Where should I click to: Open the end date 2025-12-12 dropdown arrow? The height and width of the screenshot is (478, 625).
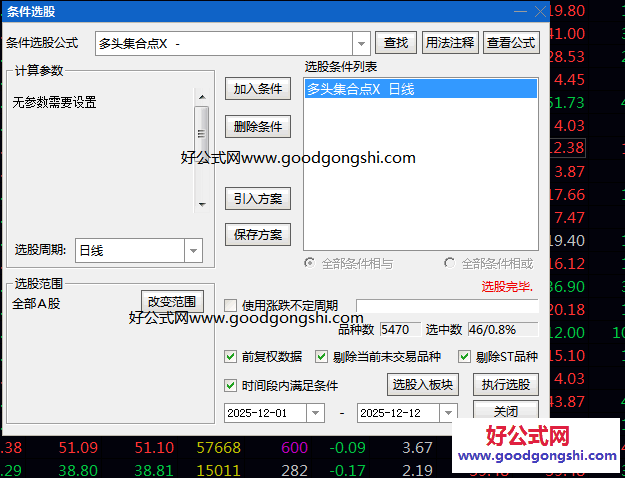448,413
